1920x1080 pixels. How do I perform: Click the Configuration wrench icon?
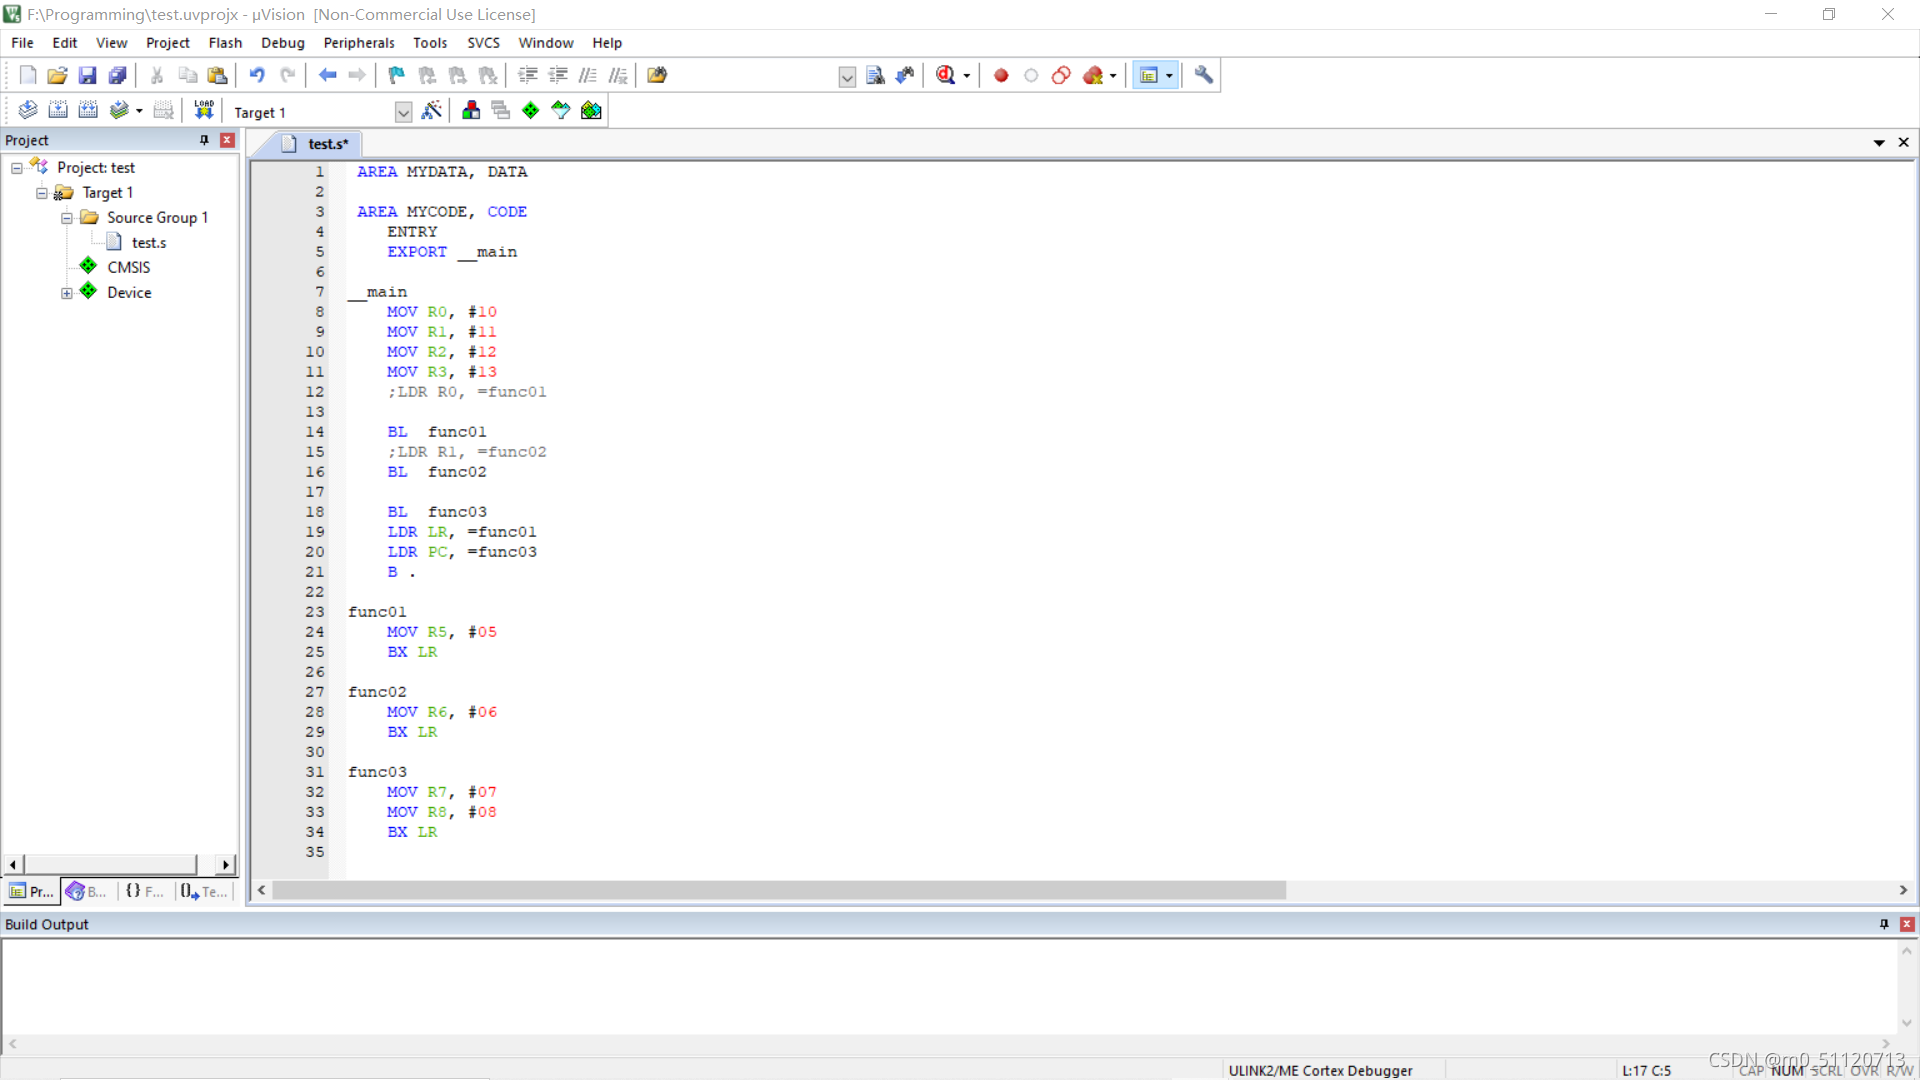click(x=1204, y=75)
